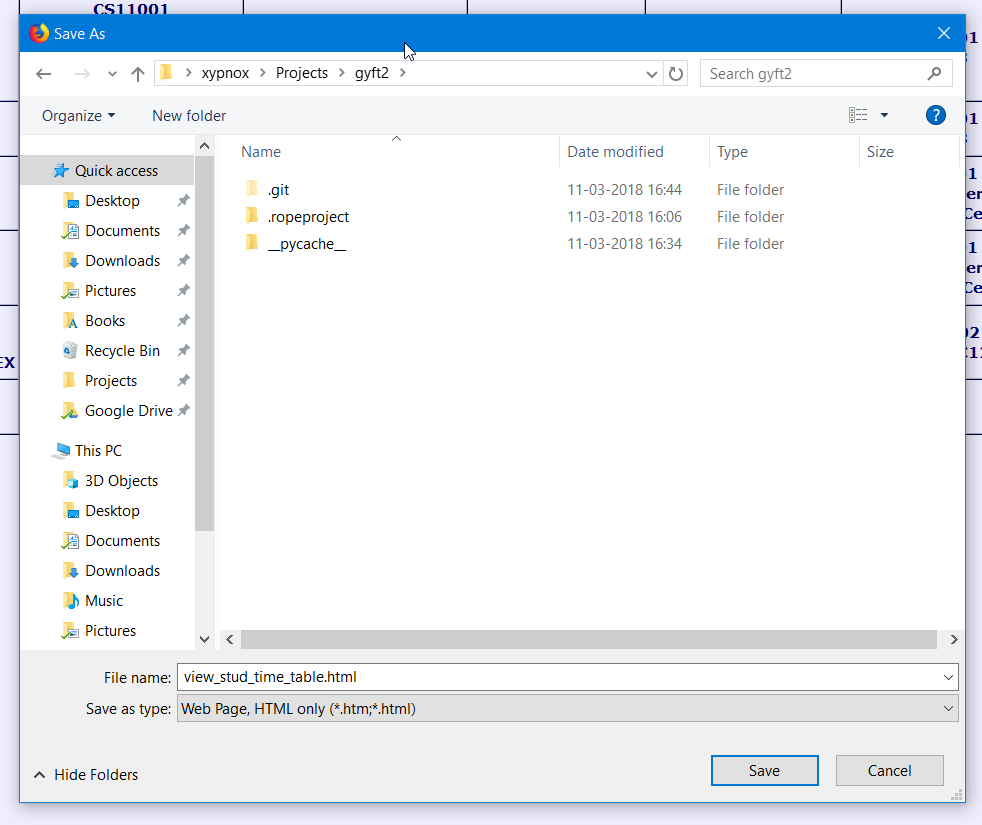
Task: Click folder icon in address bar
Action: [166, 73]
